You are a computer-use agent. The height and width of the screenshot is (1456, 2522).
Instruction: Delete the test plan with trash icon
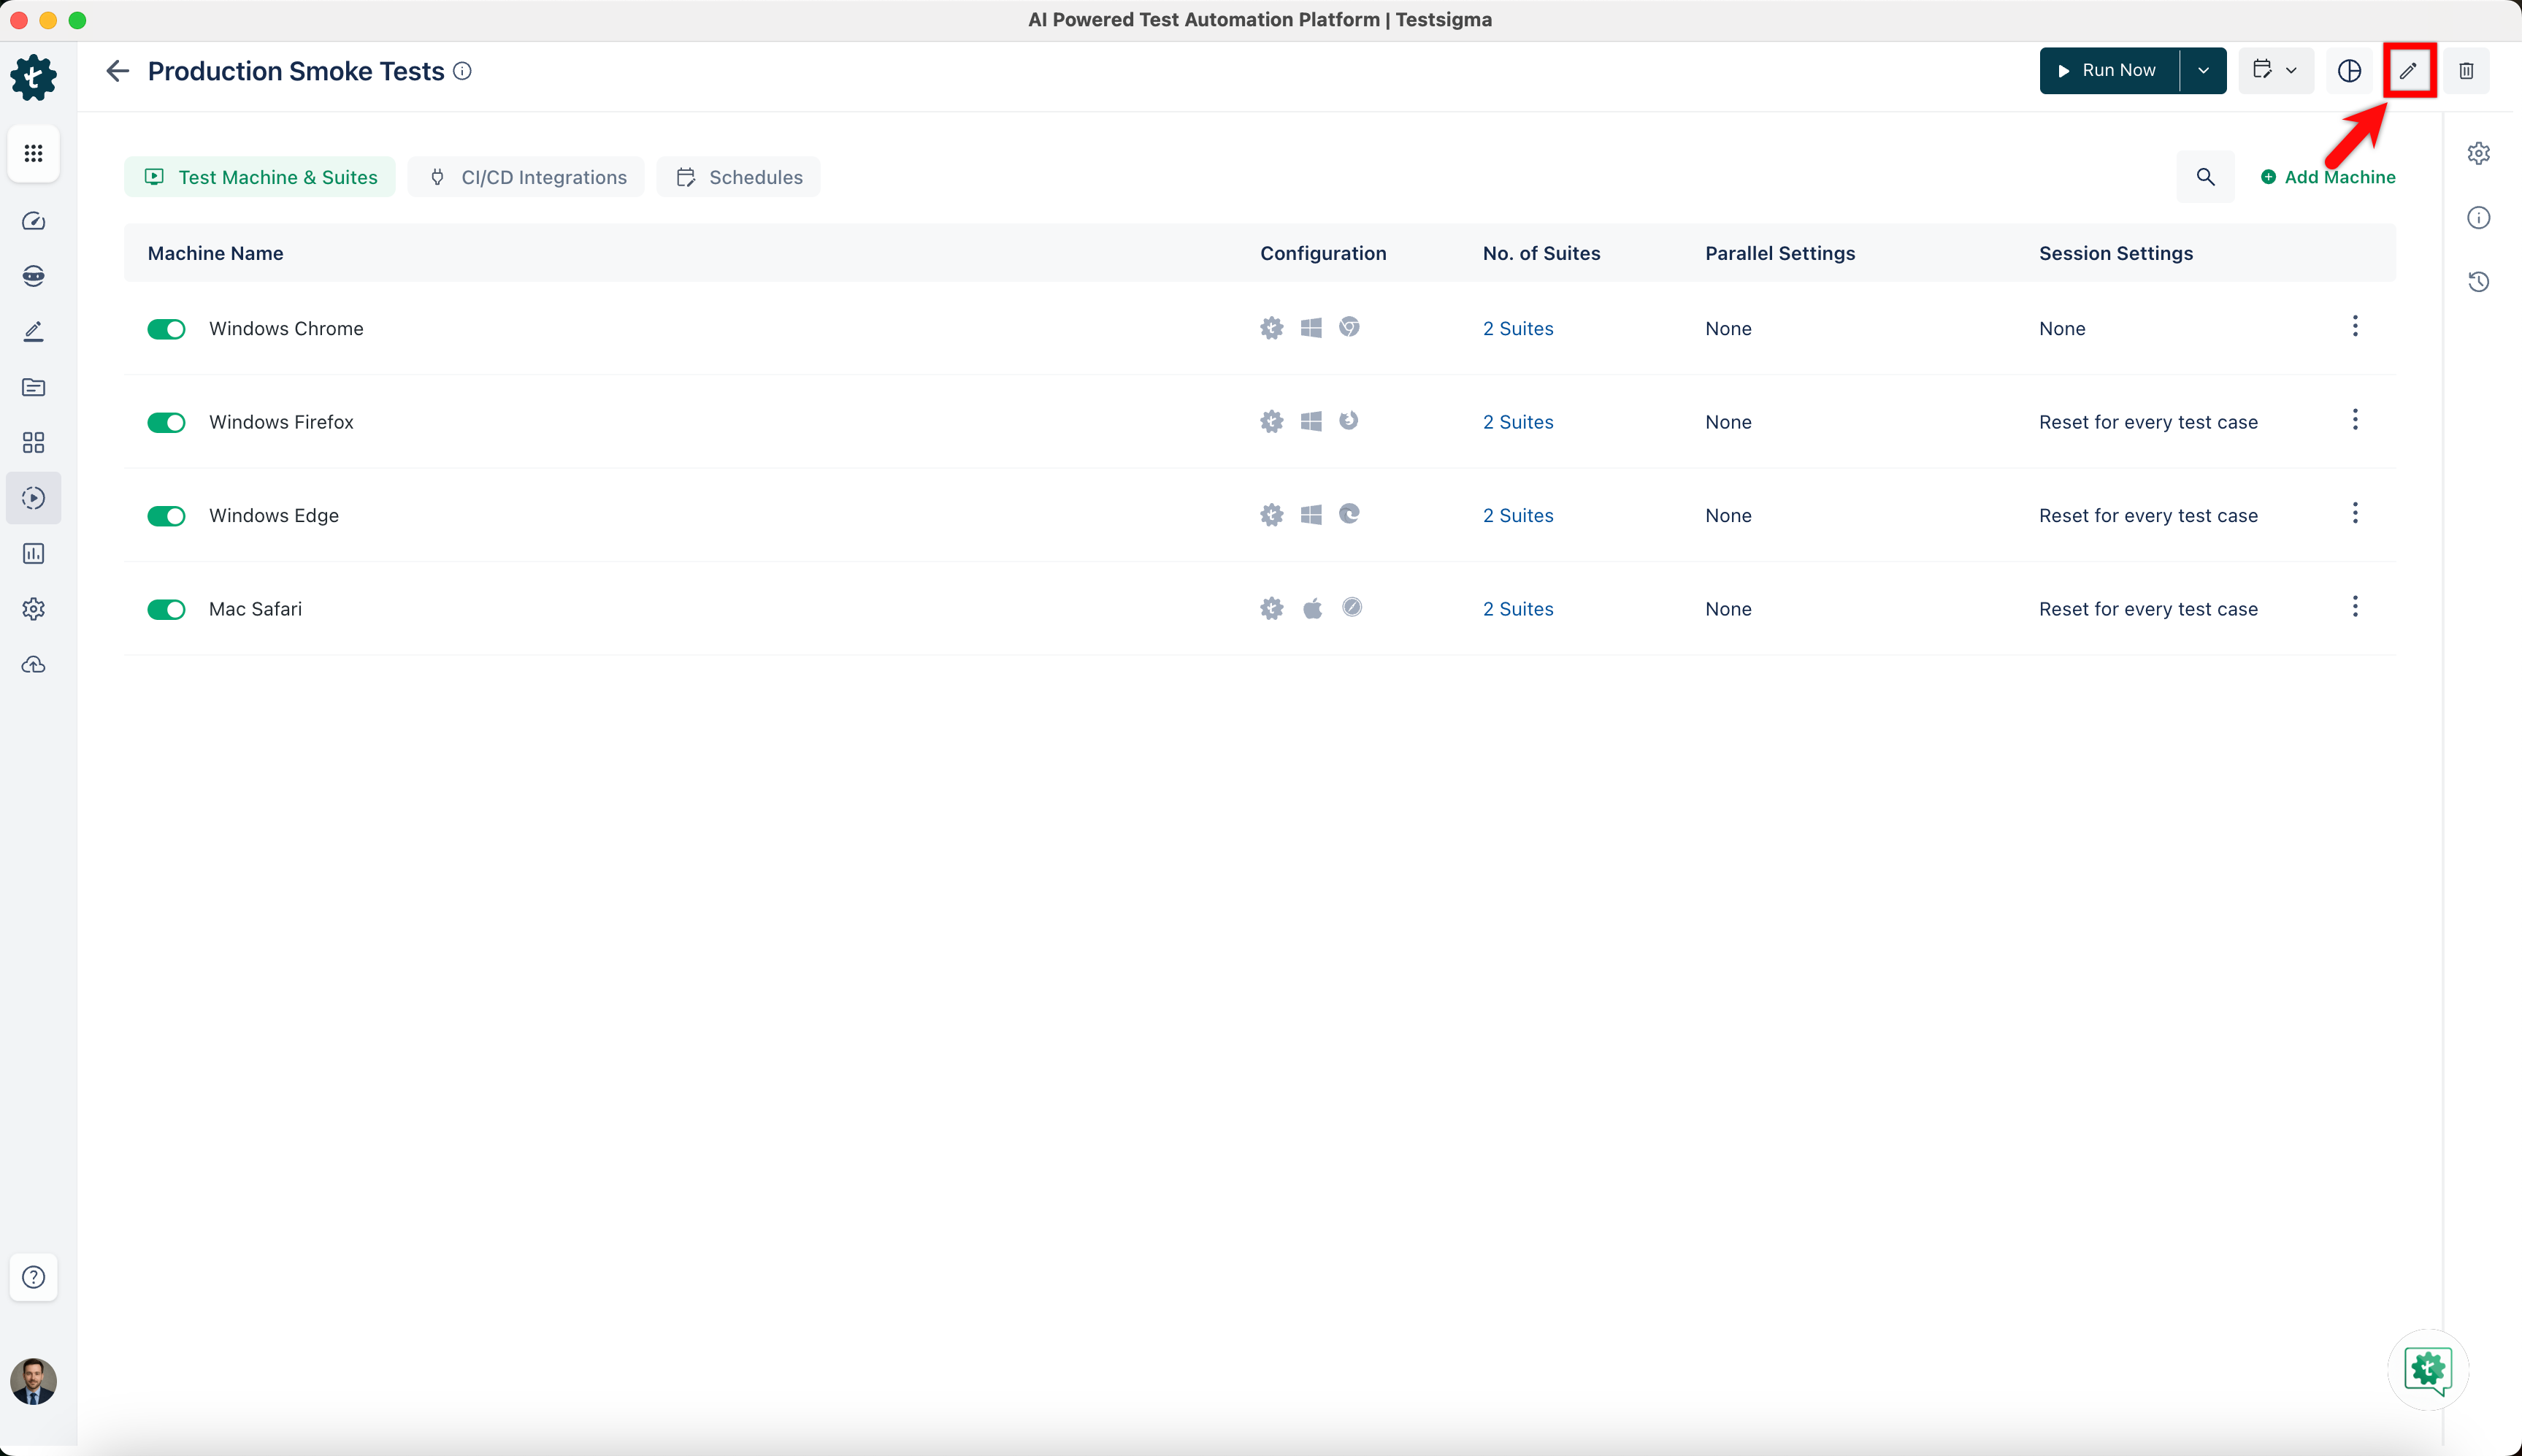(2466, 71)
